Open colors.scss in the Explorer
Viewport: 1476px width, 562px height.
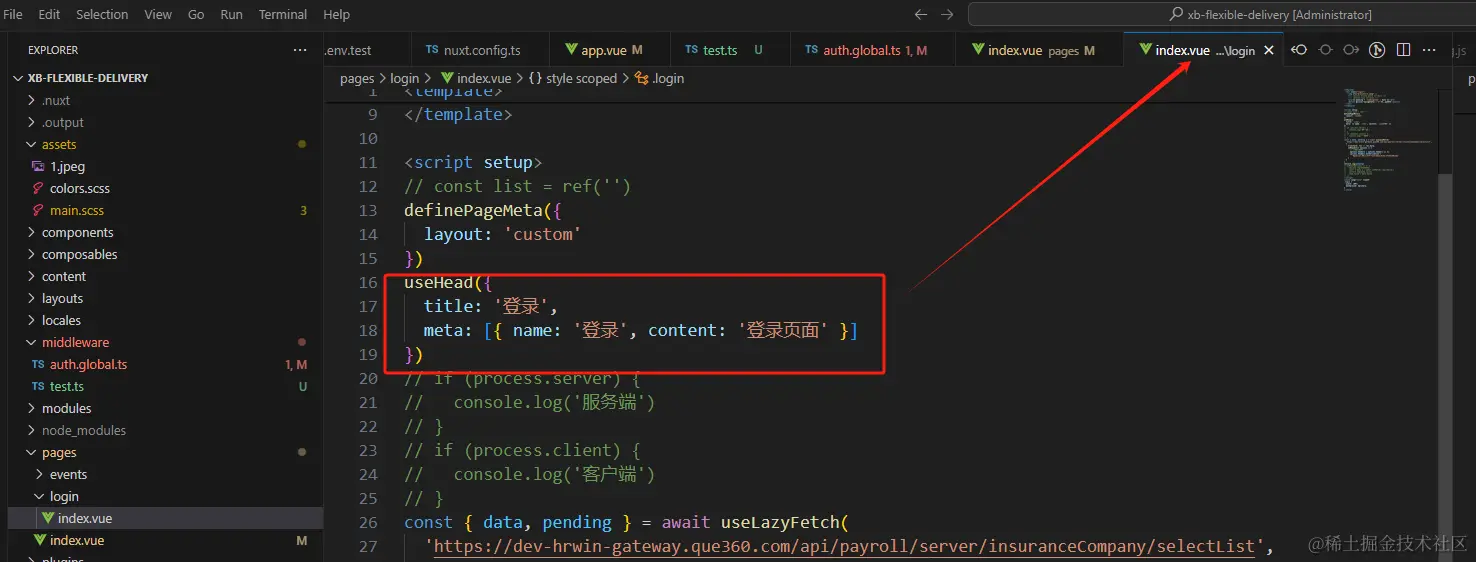coord(165,188)
